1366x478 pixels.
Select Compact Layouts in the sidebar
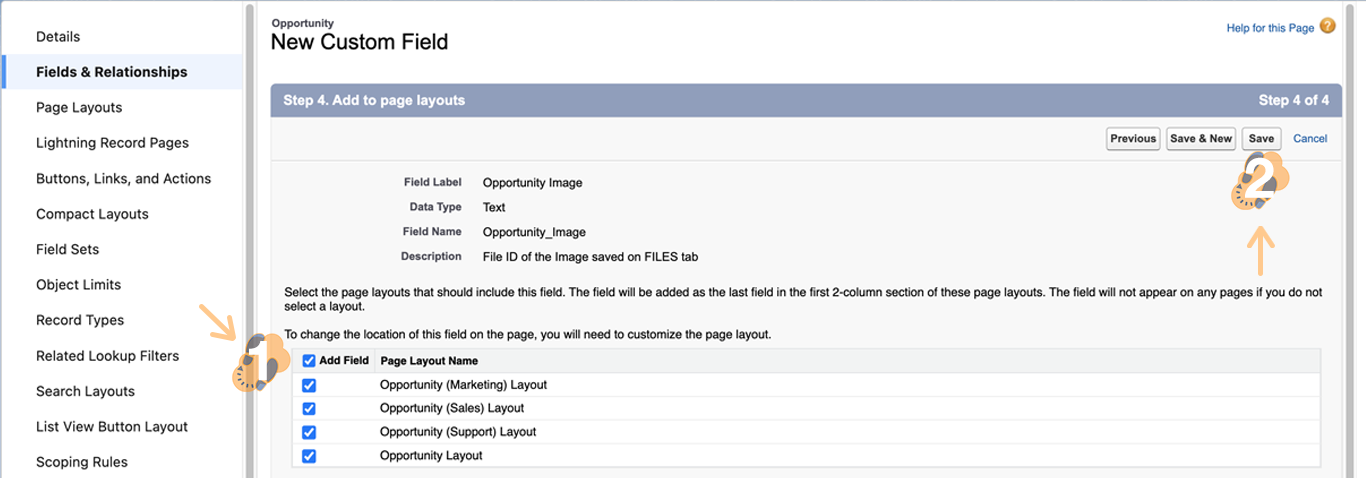click(x=92, y=214)
